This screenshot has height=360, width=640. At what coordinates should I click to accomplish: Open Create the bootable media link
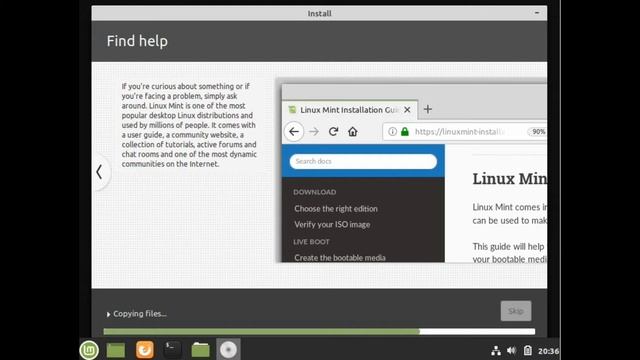340,258
